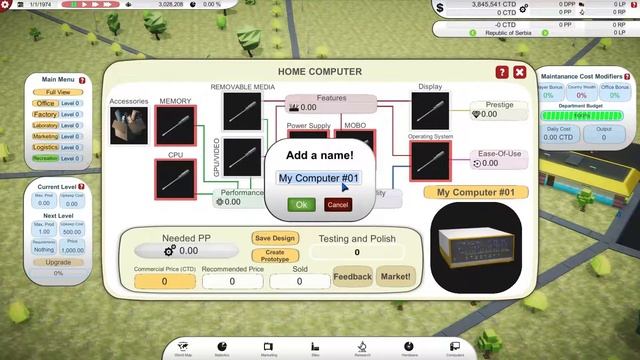The image size is (640, 360).
Task: Open Office in Main Menu
Action: pos(45,103)
